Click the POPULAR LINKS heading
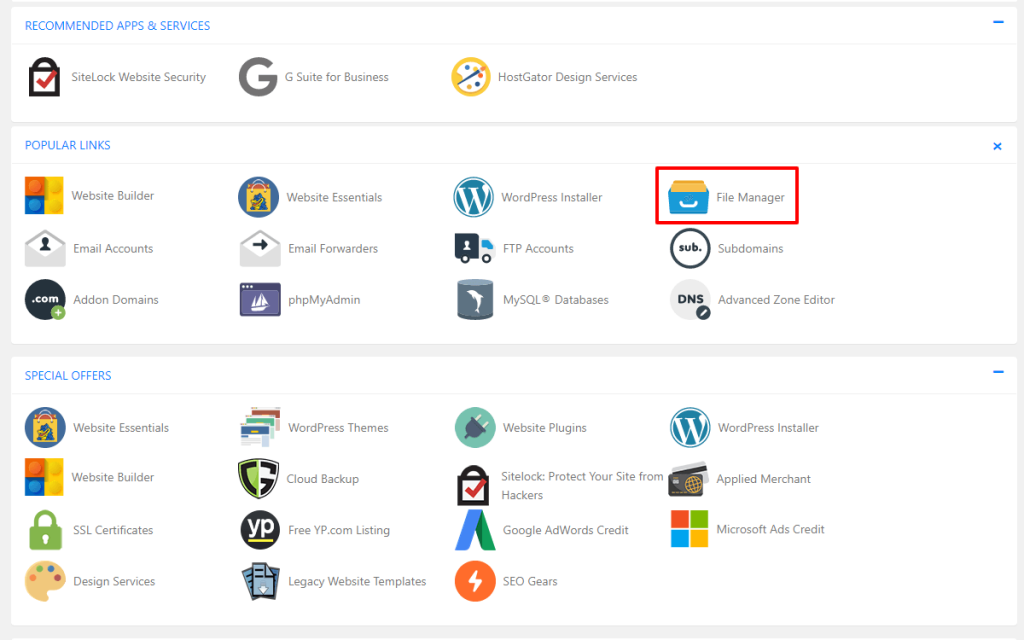Image resolution: width=1024 pixels, height=640 pixels. tap(67, 145)
